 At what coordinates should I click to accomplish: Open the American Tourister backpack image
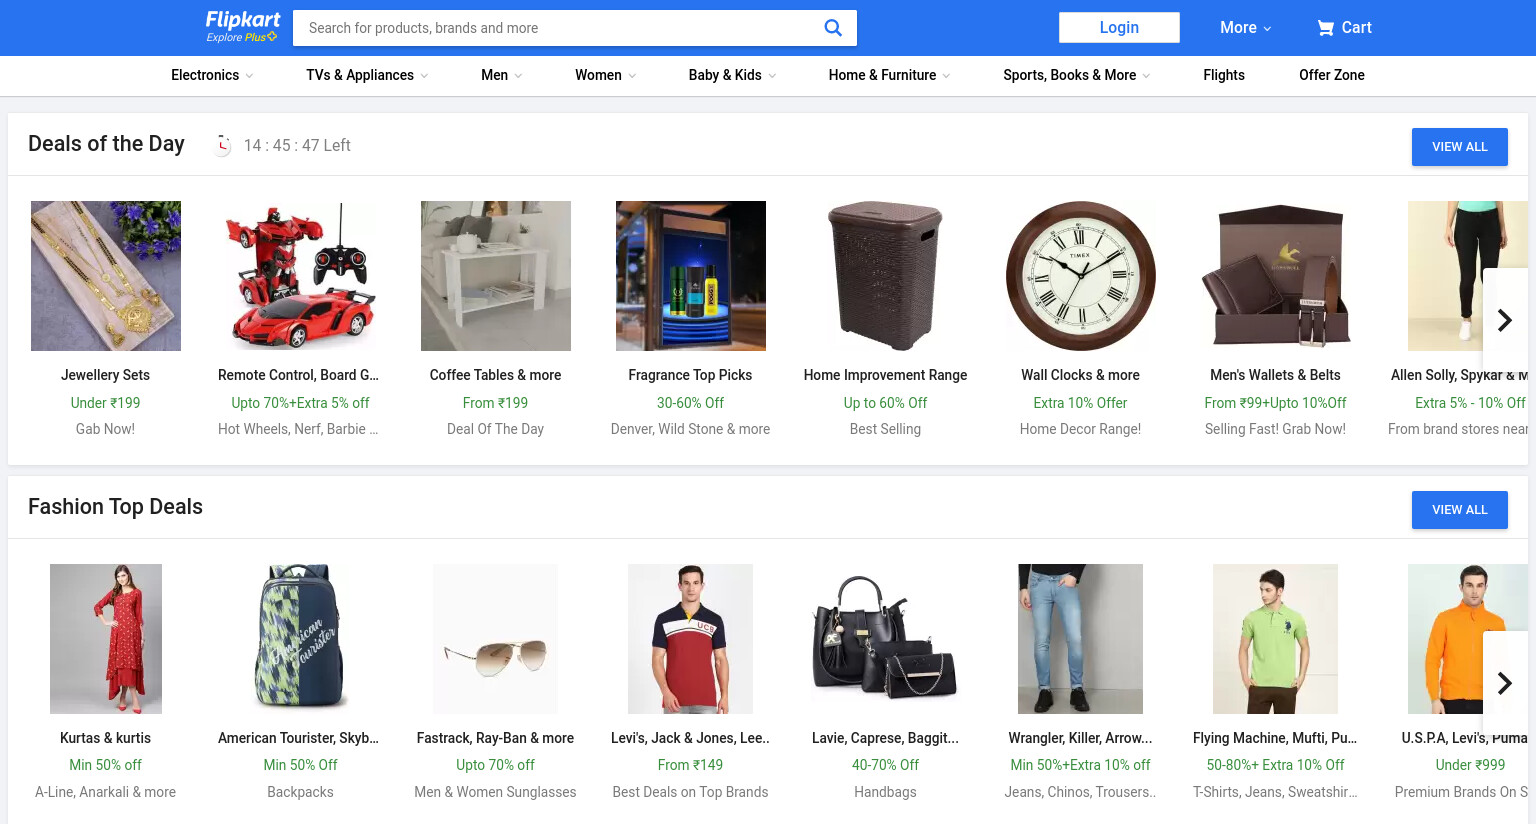pyautogui.click(x=301, y=639)
